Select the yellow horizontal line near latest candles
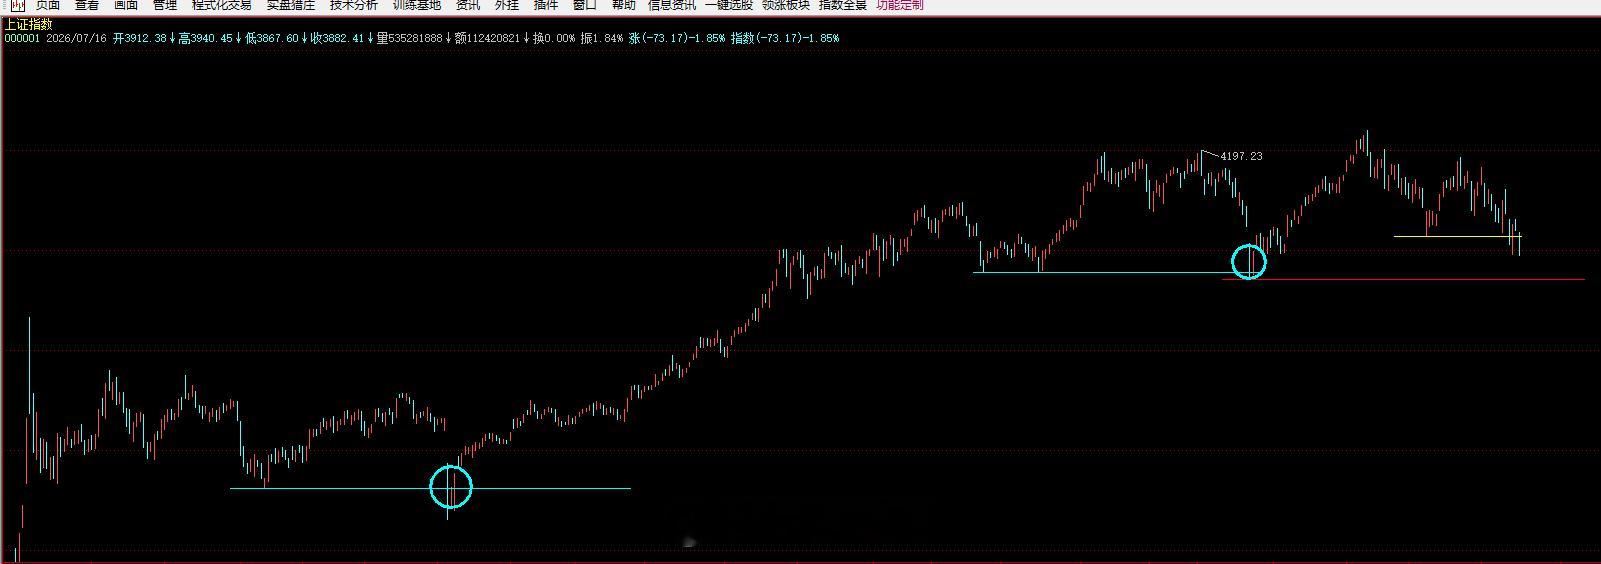The height and width of the screenshot is (564, 1601). point(1458,236)
